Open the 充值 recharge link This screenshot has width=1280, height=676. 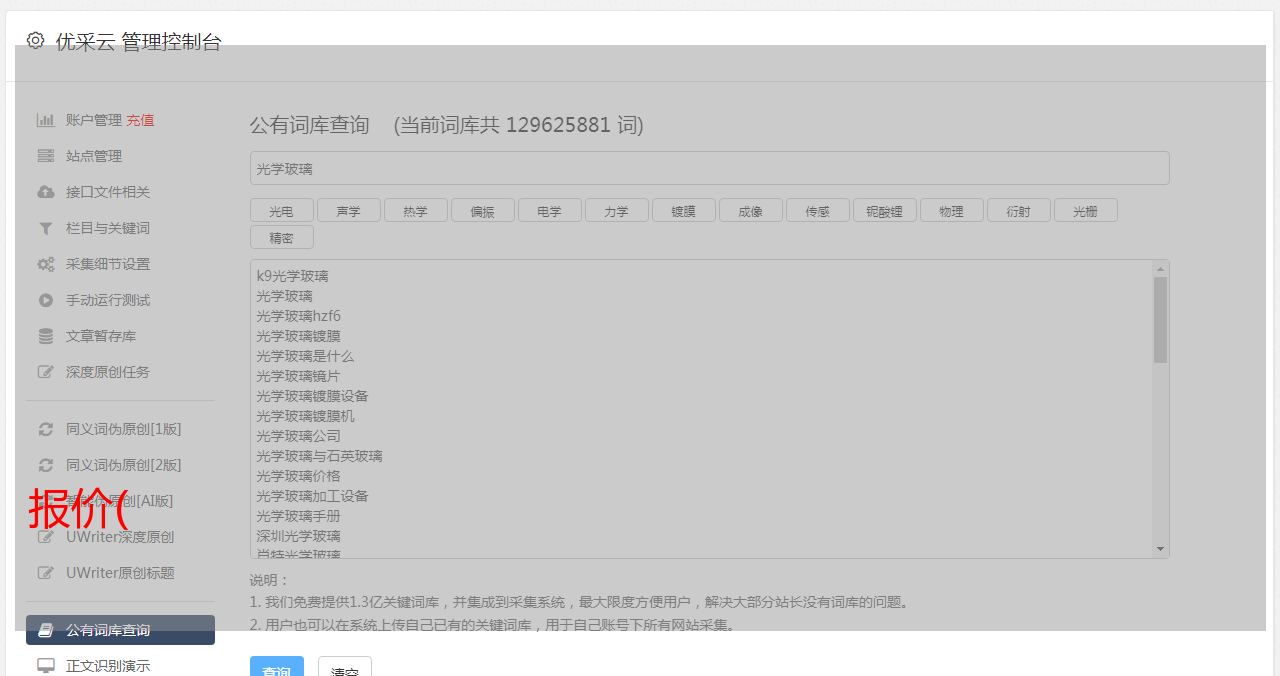tap(140, 120)
